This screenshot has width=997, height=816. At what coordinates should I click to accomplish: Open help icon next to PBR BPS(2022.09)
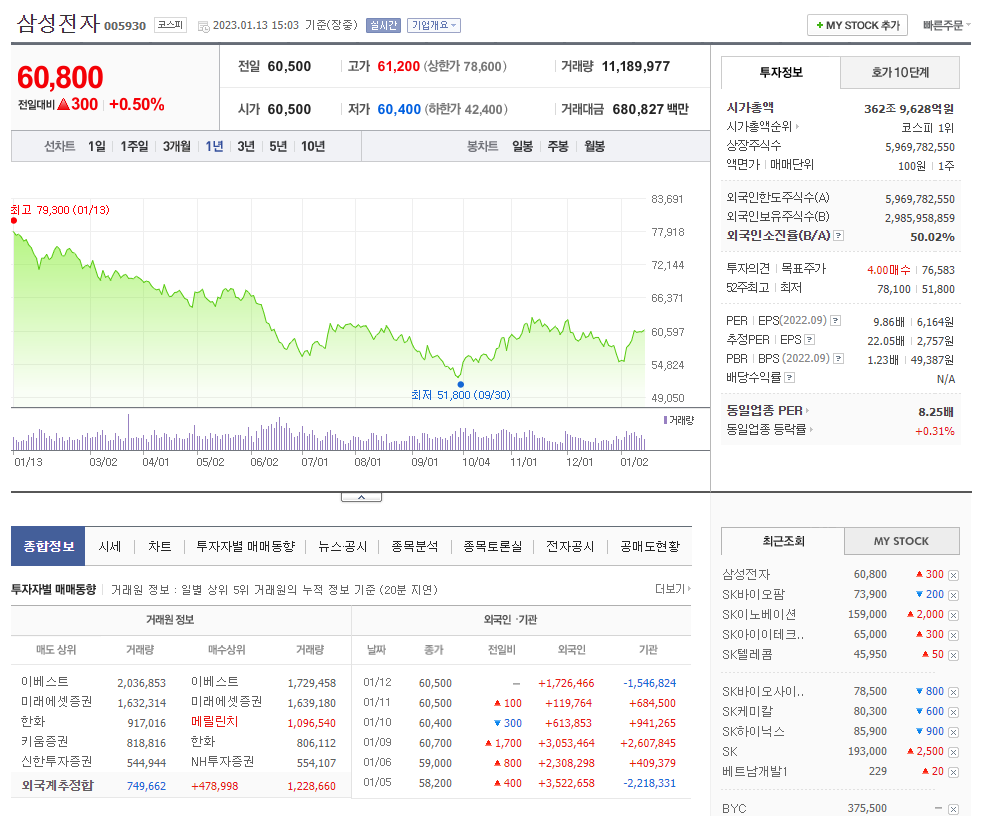click(839, 359)
